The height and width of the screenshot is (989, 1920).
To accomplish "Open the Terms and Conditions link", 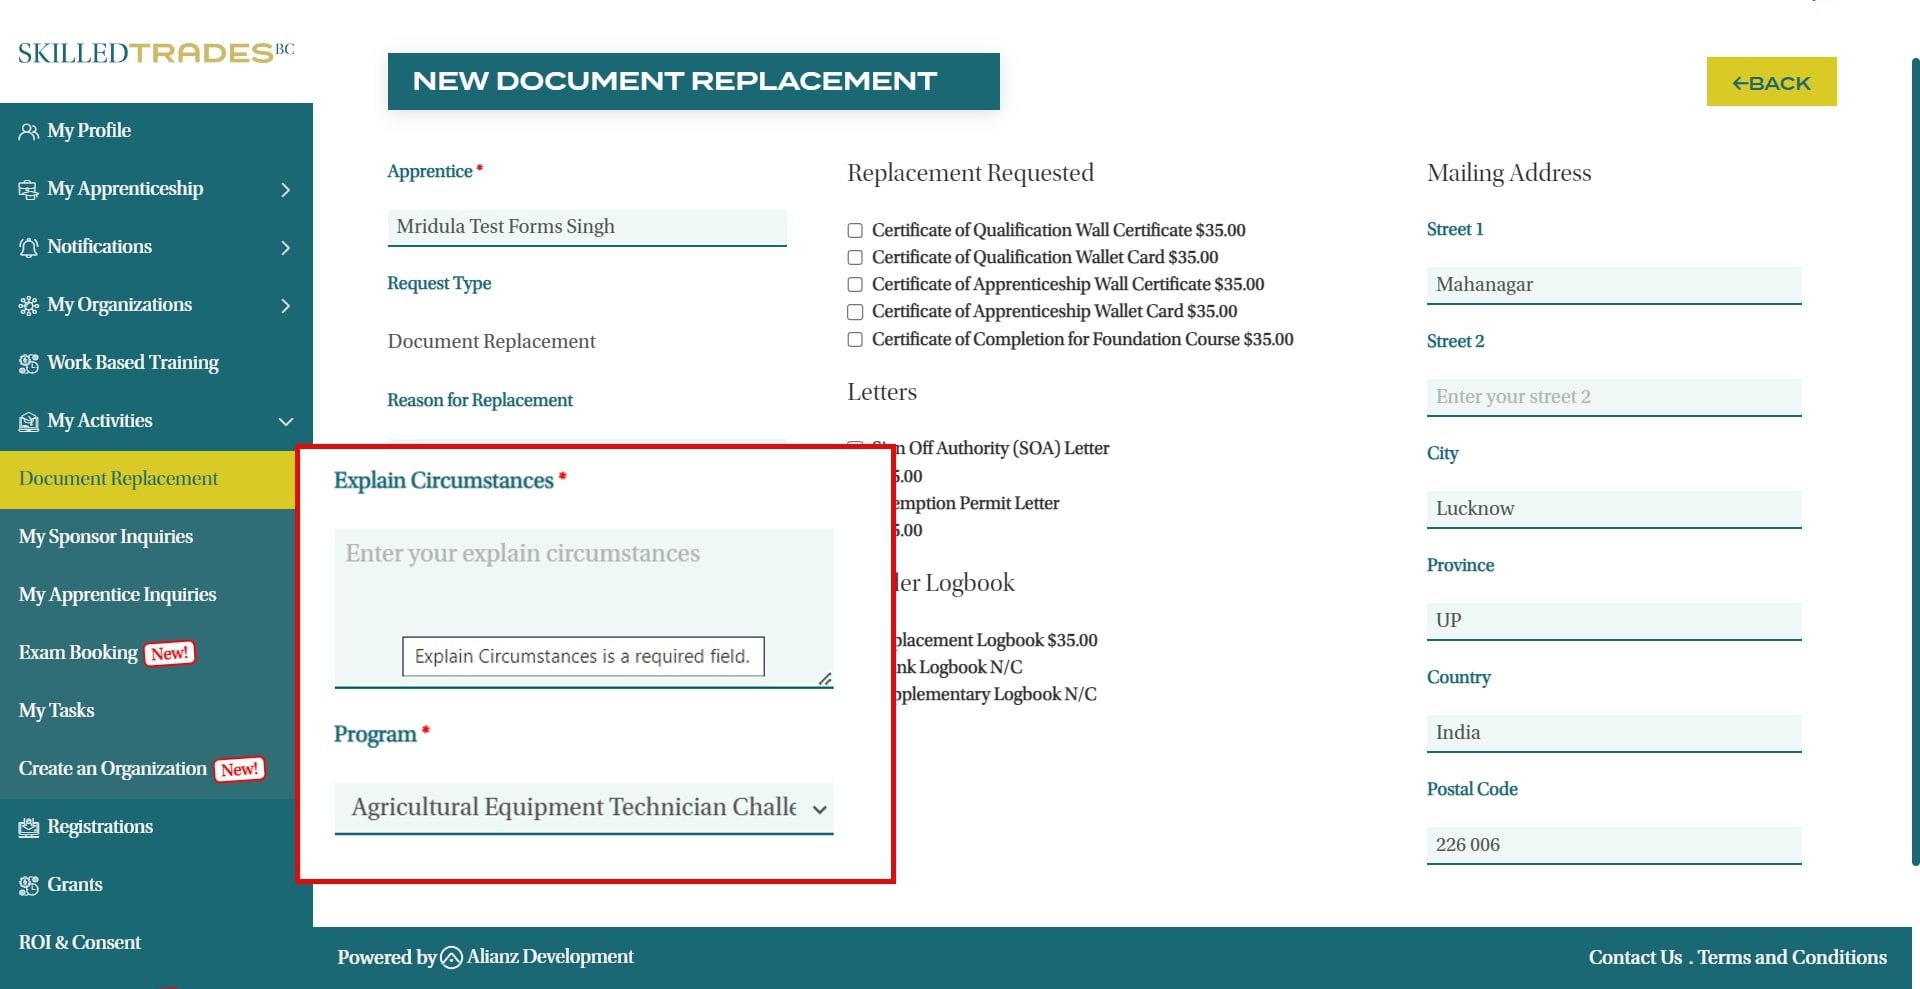I will pyautogui.click(x=1792, y=958).
